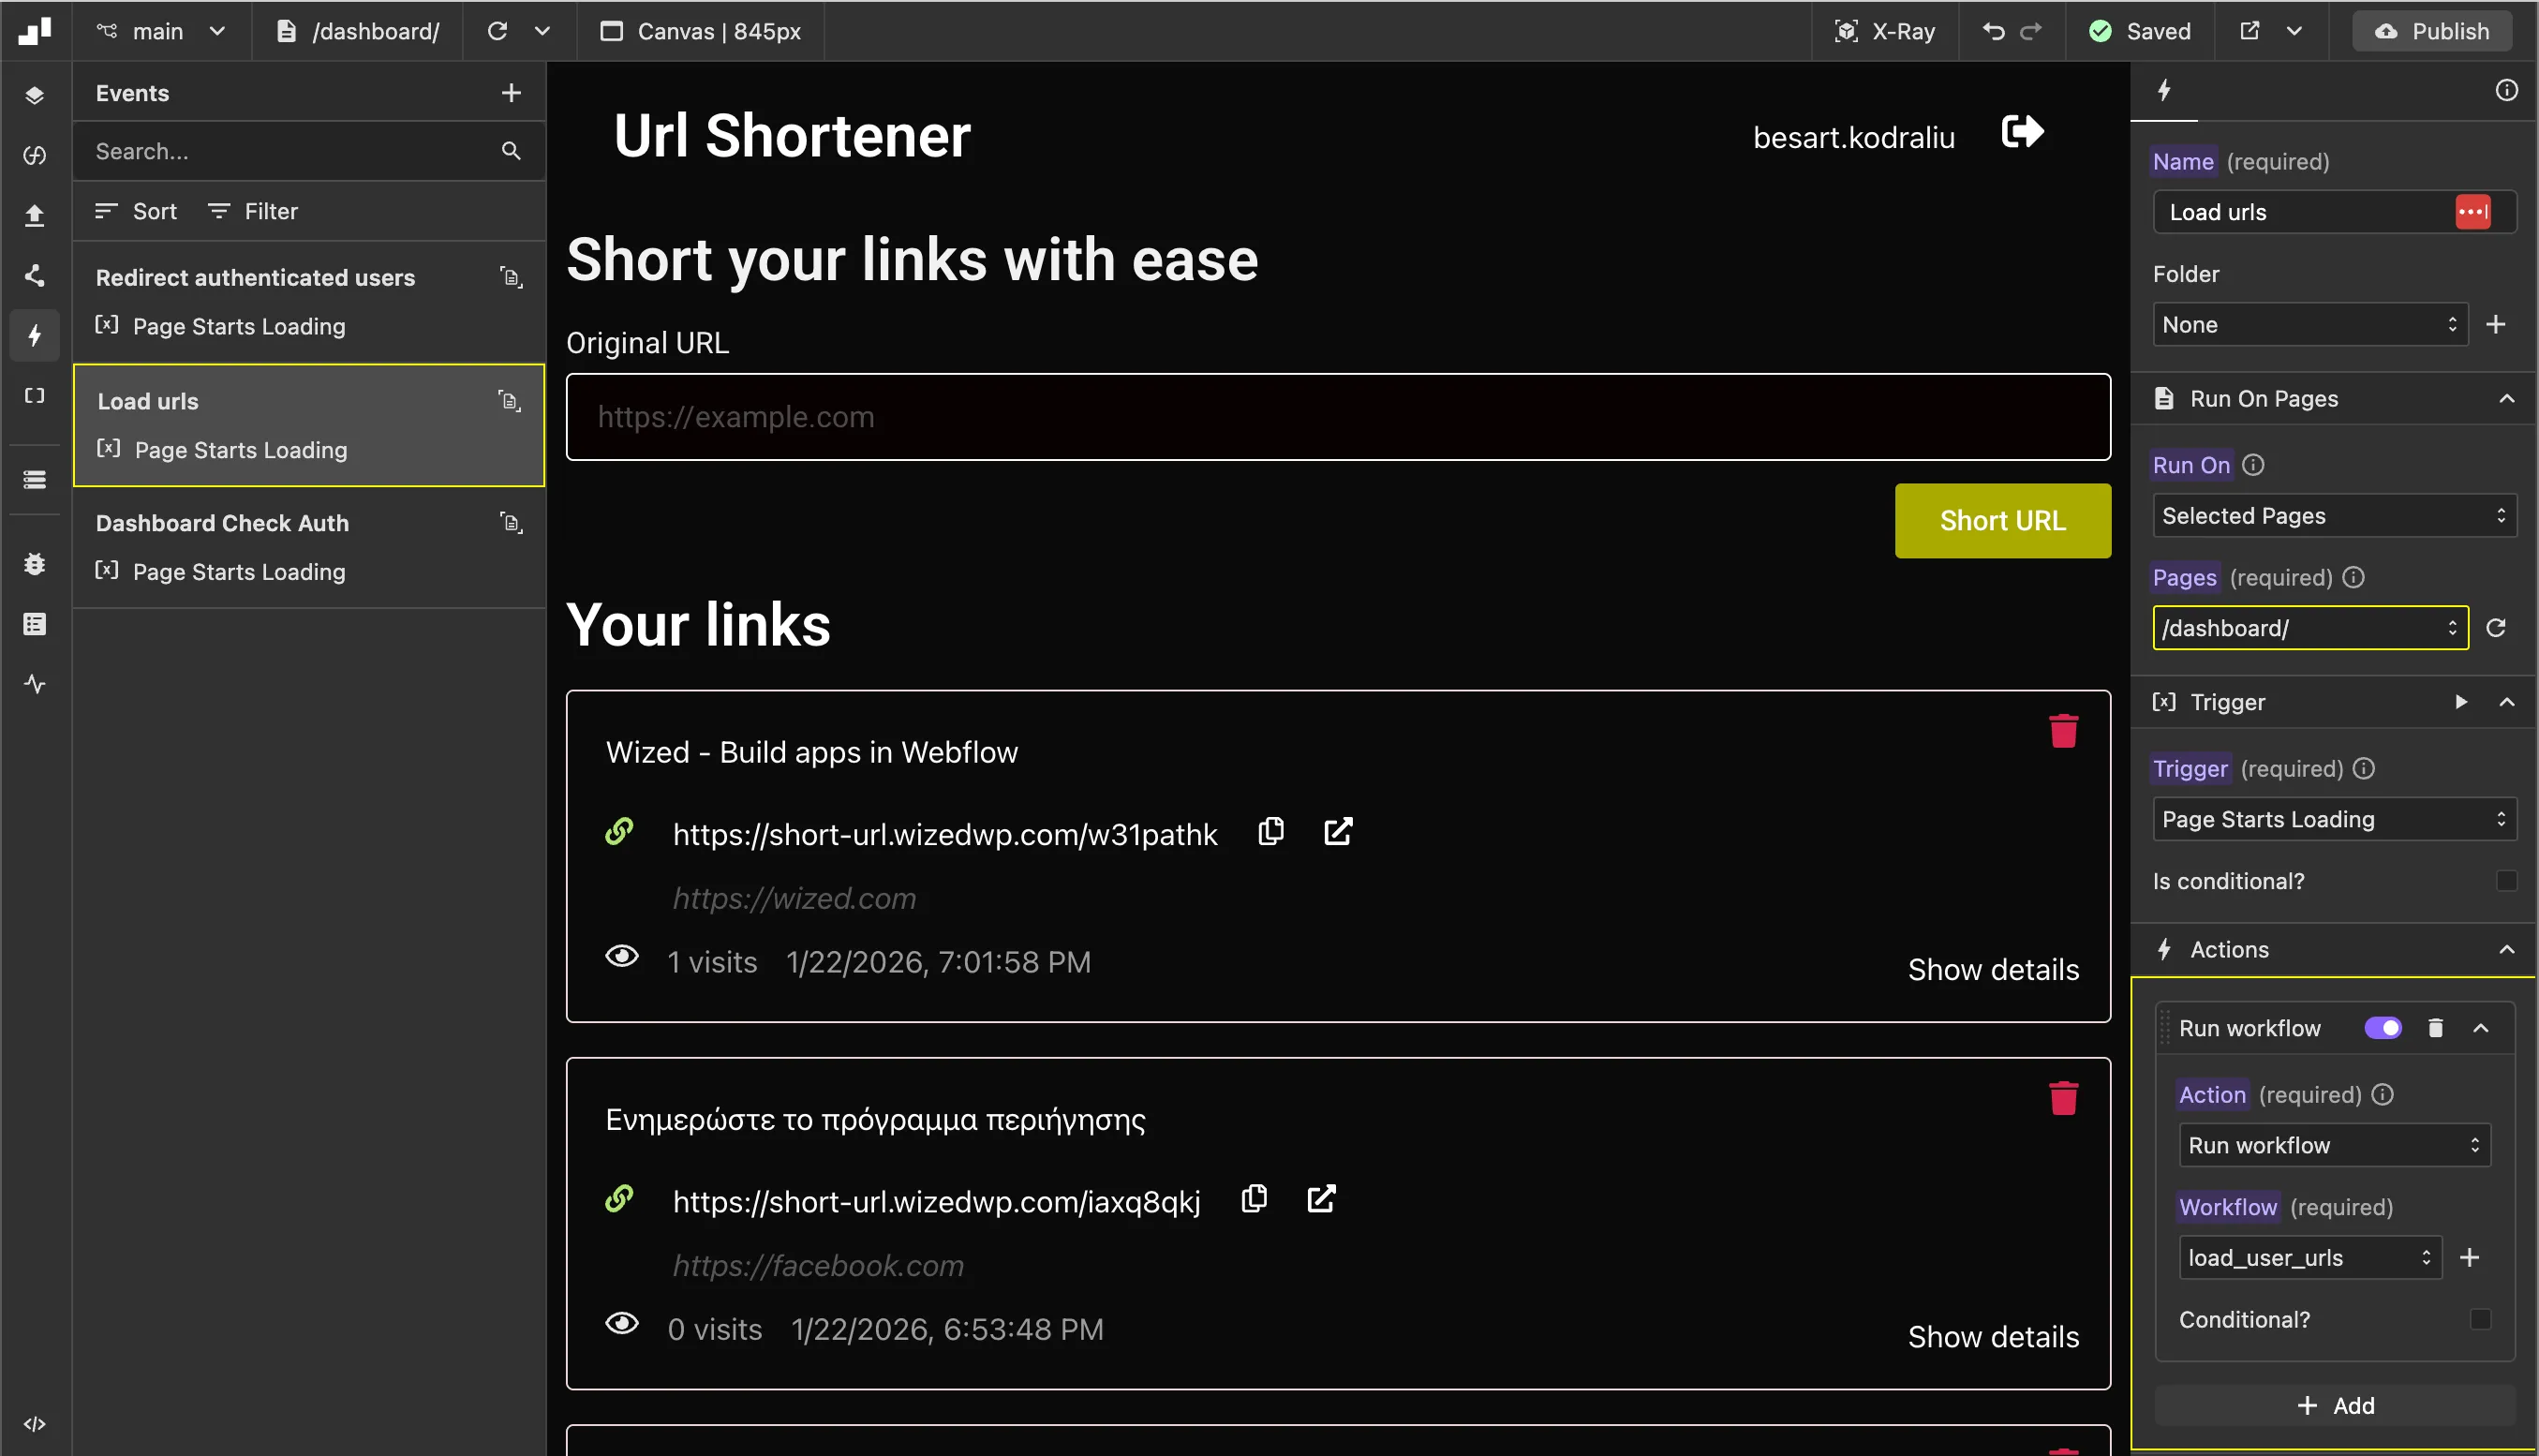Open the code embed icon at sidebar bottom

[x=34, y=1424]
